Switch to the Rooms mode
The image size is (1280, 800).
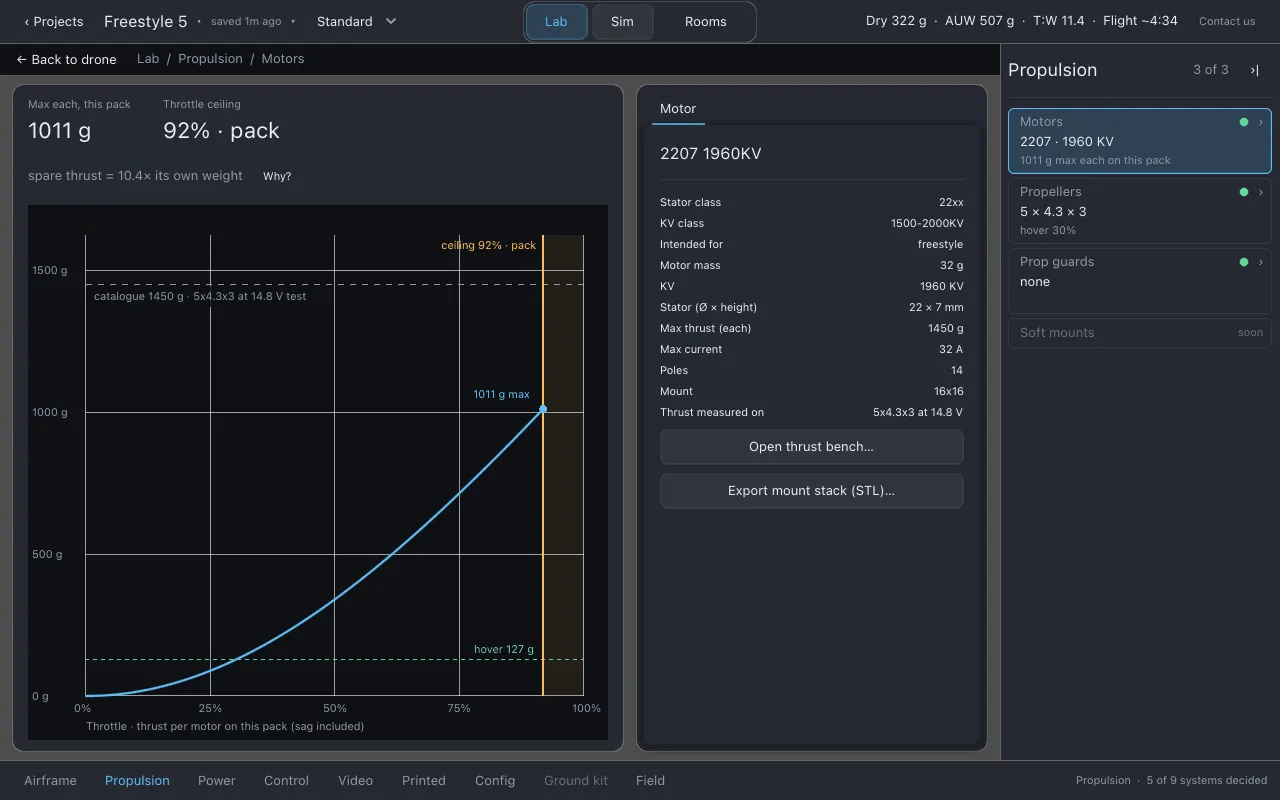tap(706, 21)
